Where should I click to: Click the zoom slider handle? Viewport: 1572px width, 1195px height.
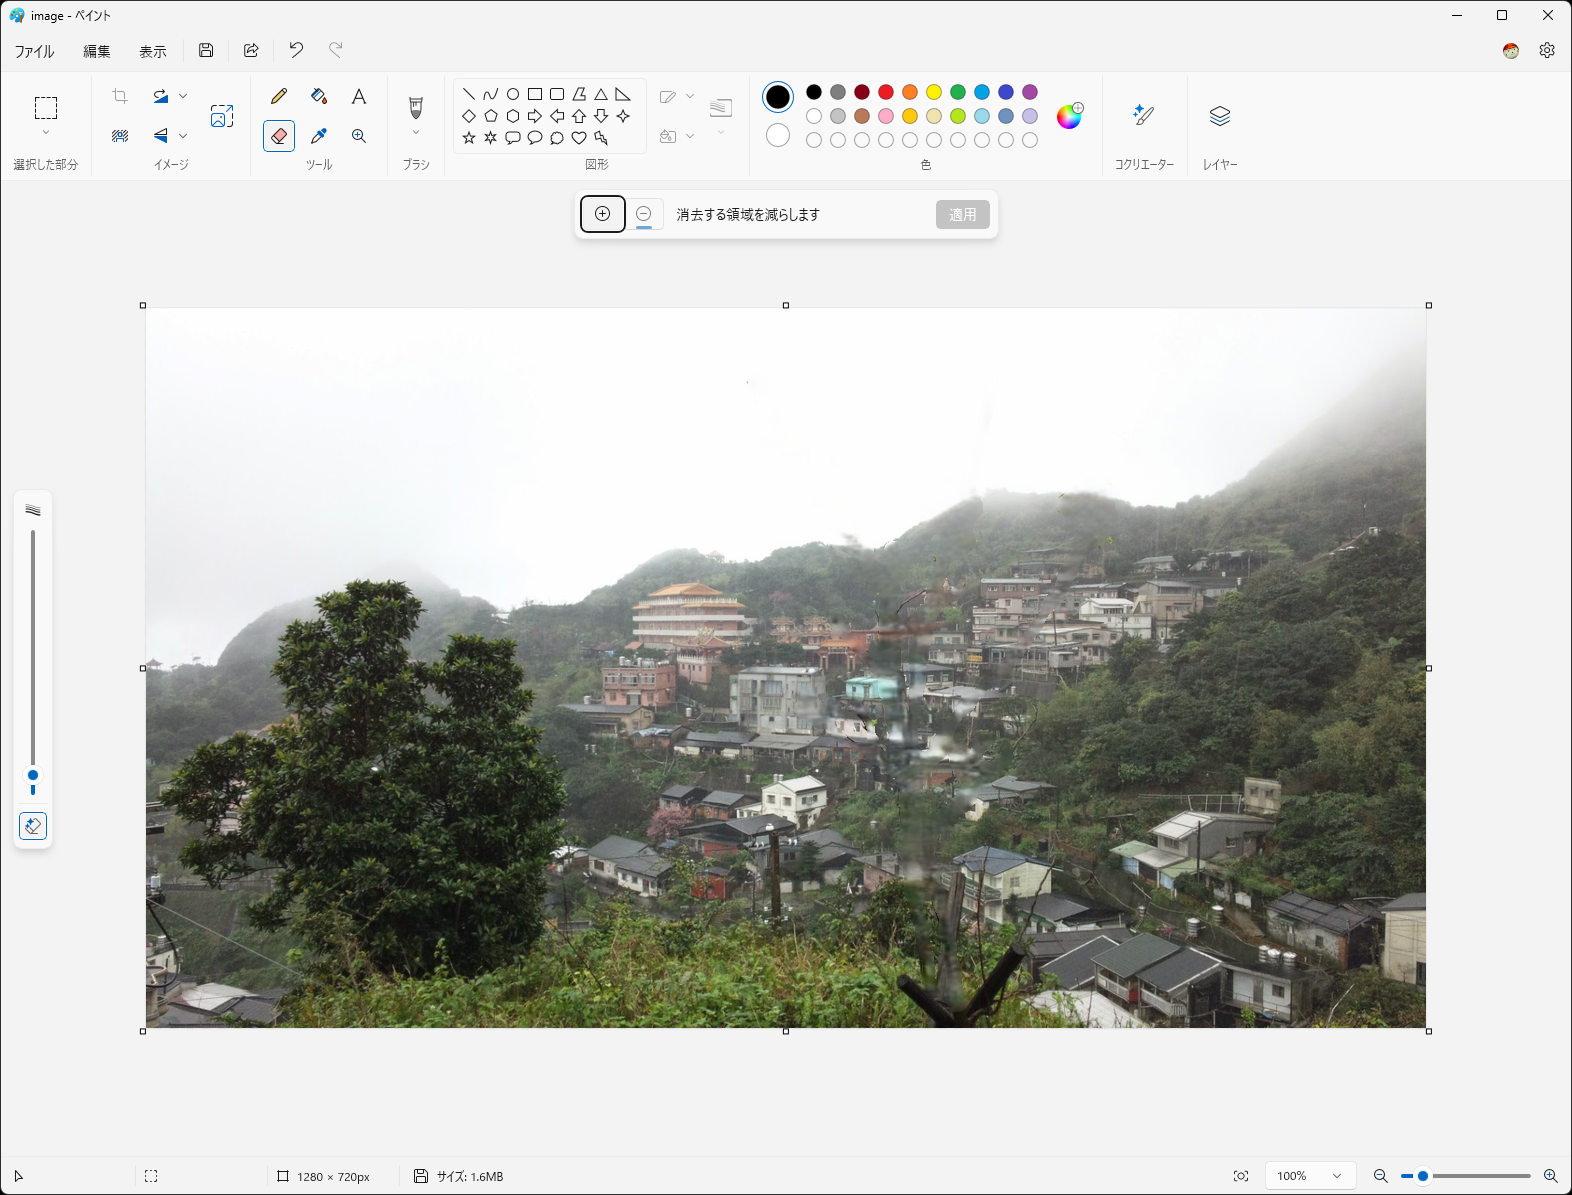click(x=1423, y=1176)
